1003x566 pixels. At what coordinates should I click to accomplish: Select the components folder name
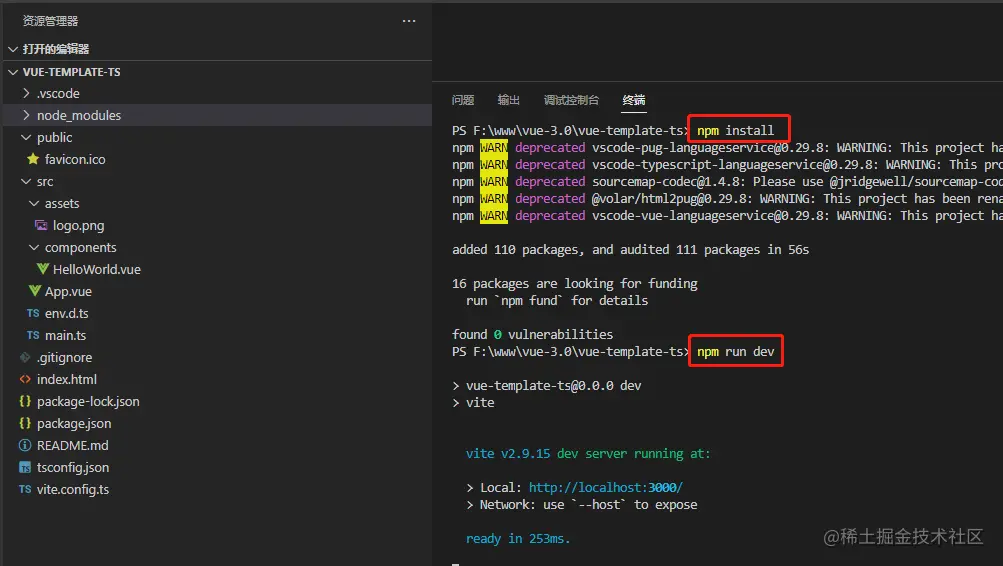(81, 248)
